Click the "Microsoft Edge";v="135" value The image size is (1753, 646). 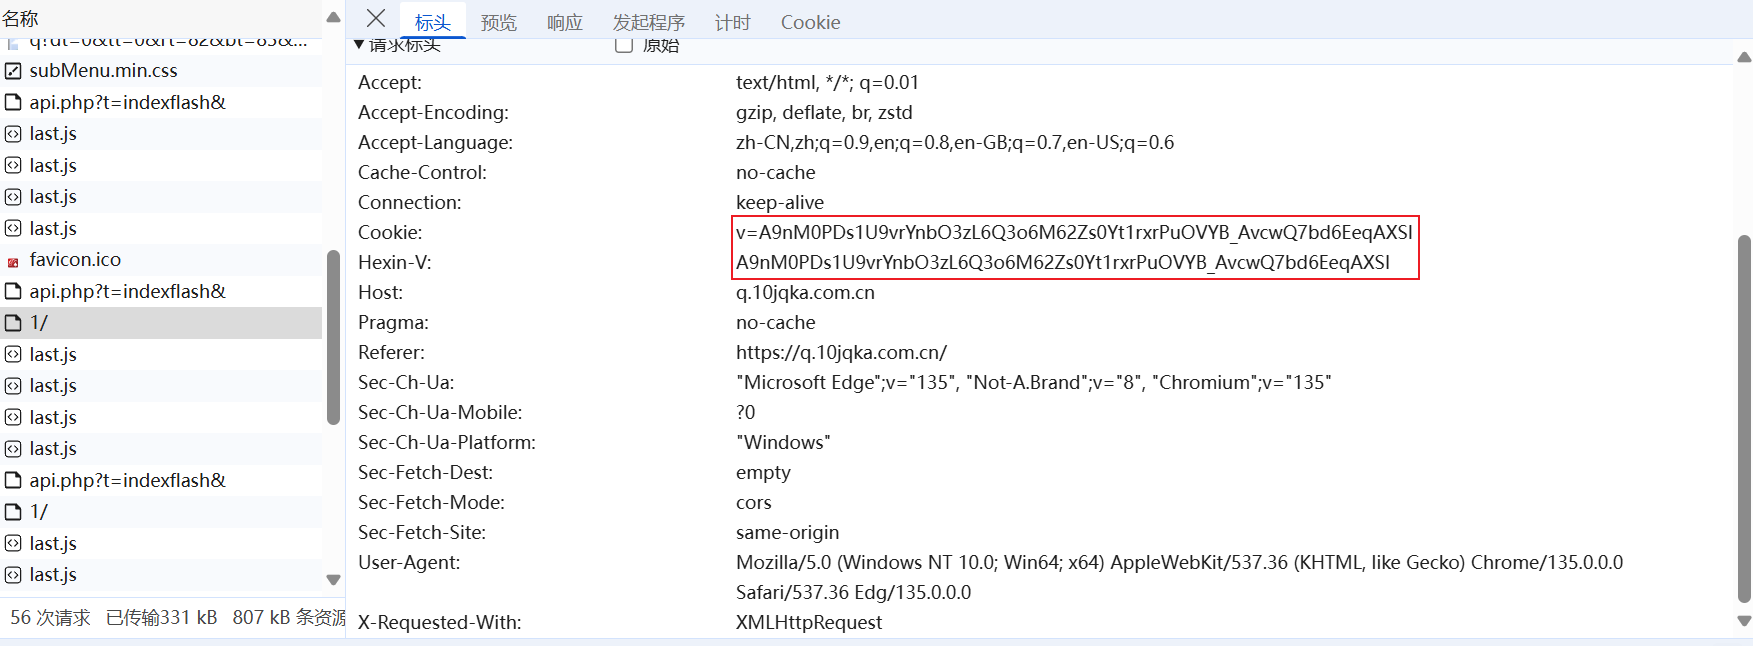[x=1033, y=382]
